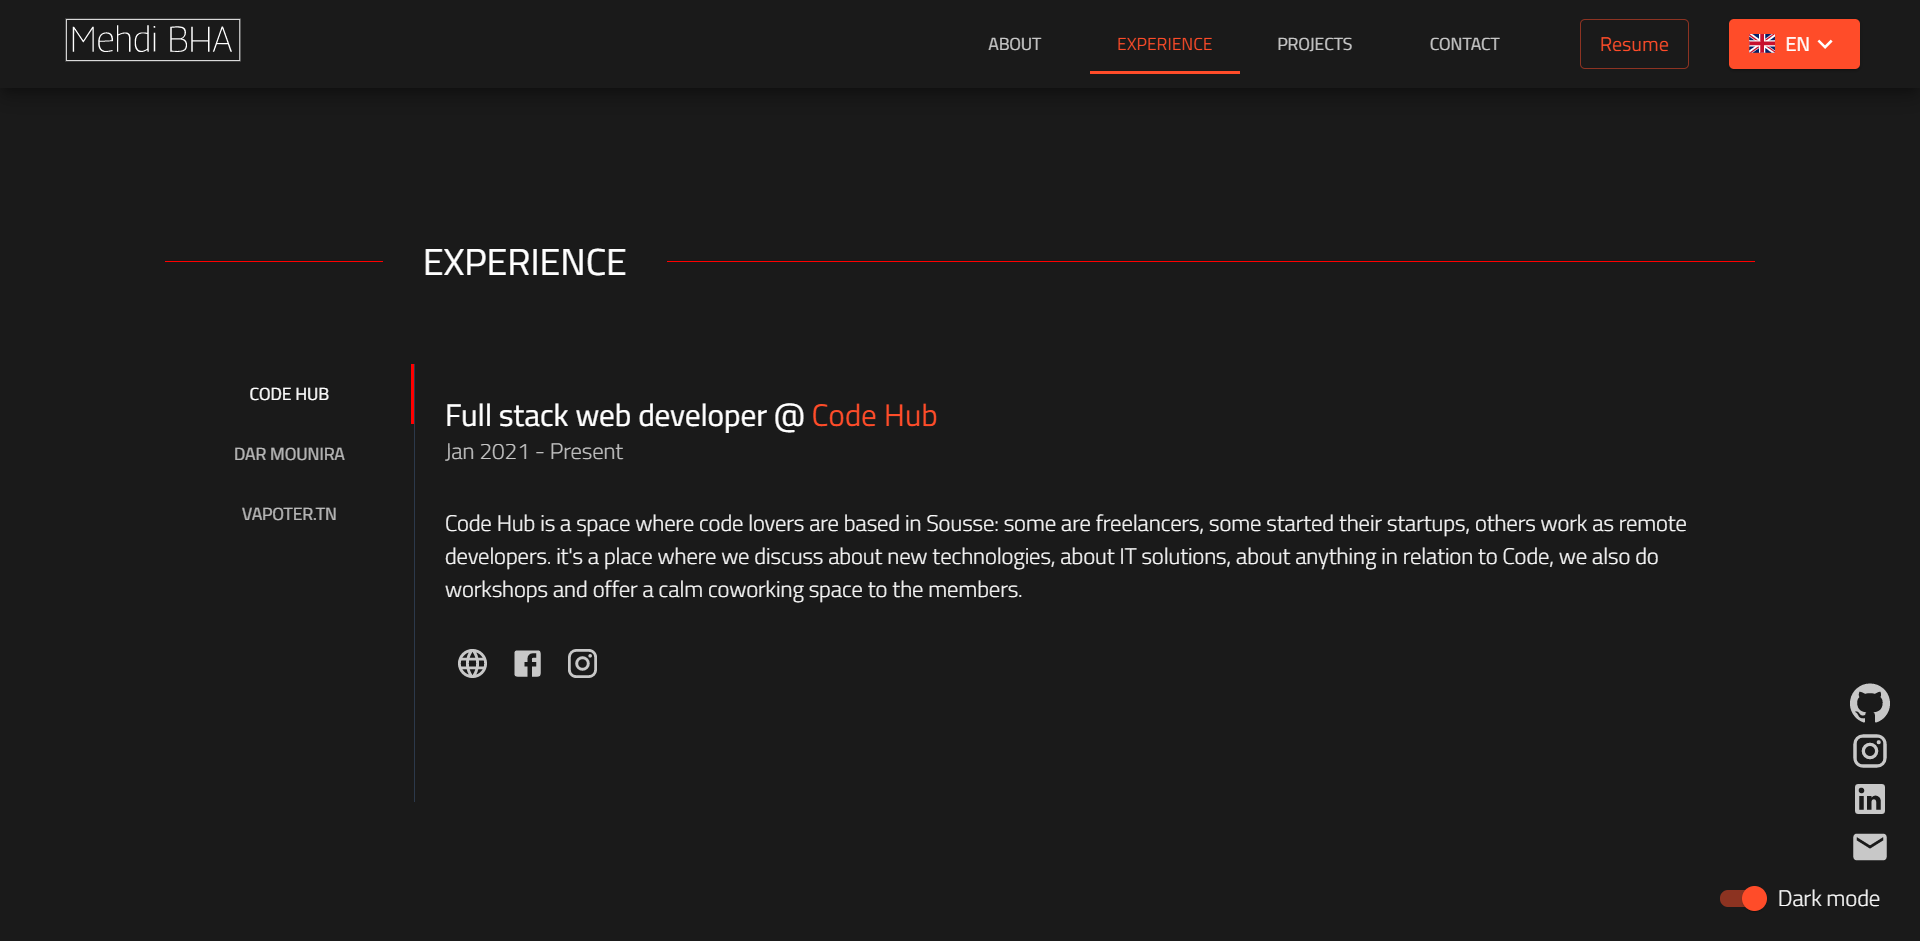This screenshot has height=941, width=1920.
Task: Switch to the Dar Mounira tab
Action: 289,454
